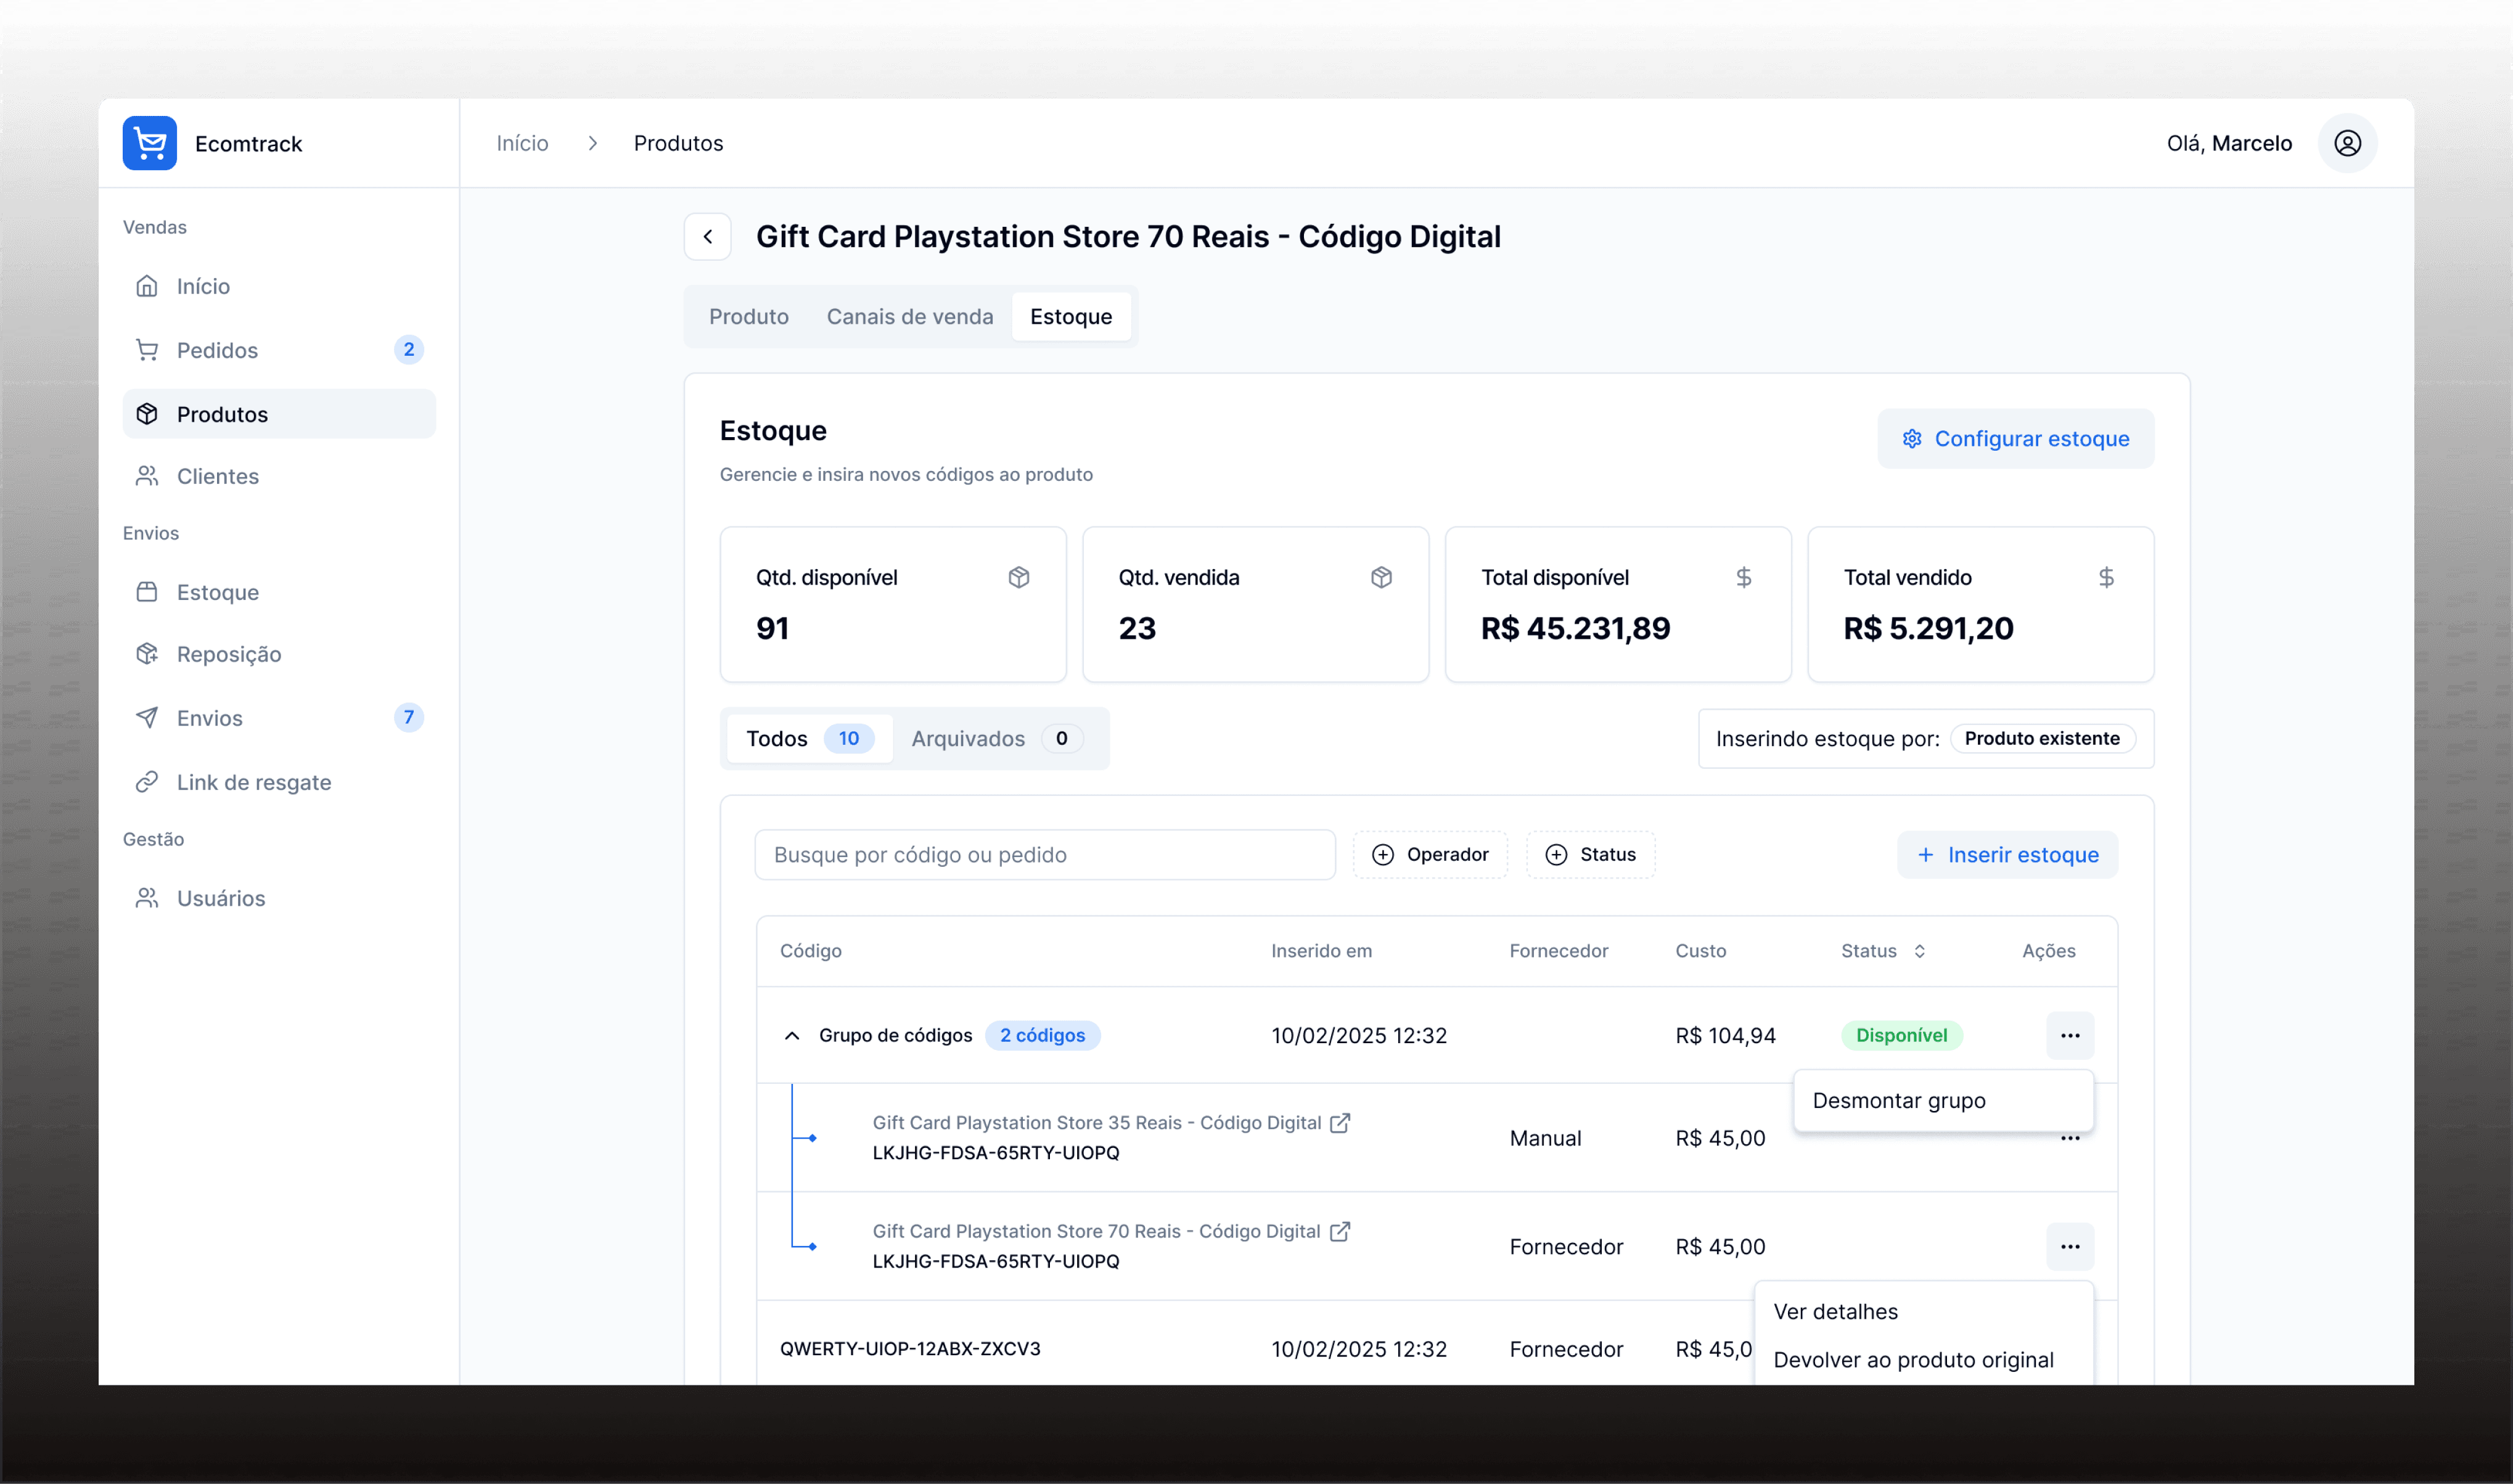Click the Inserir estoque button
The height and width of the screenshot is (1484, 2513).
click(2007, 855)
